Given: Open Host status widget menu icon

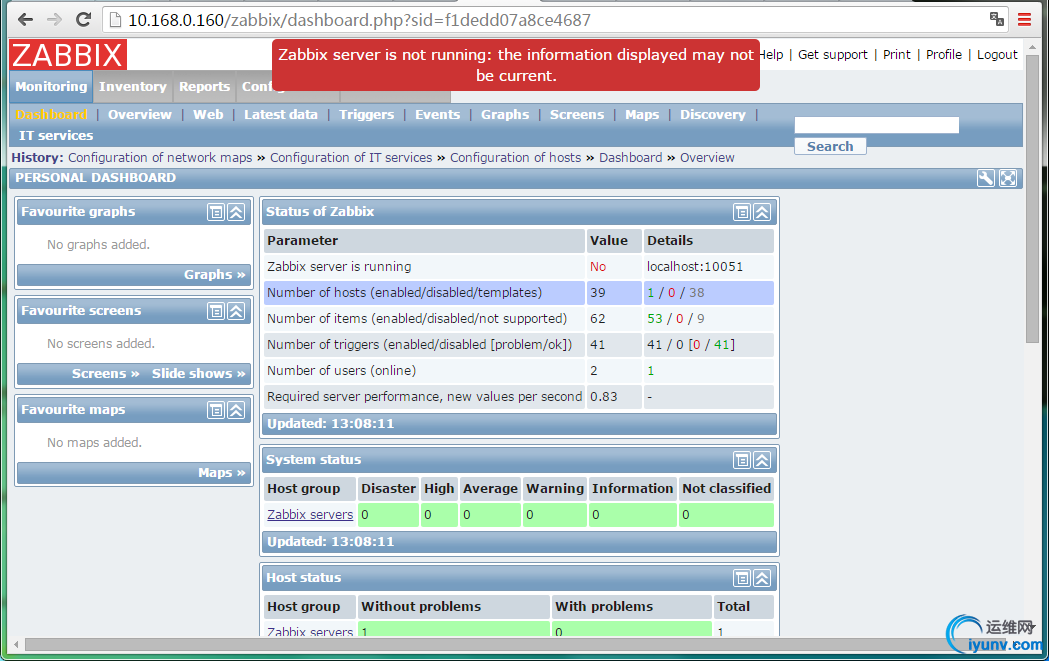Looking at the screenshot, I should click(x=741, y=578).
